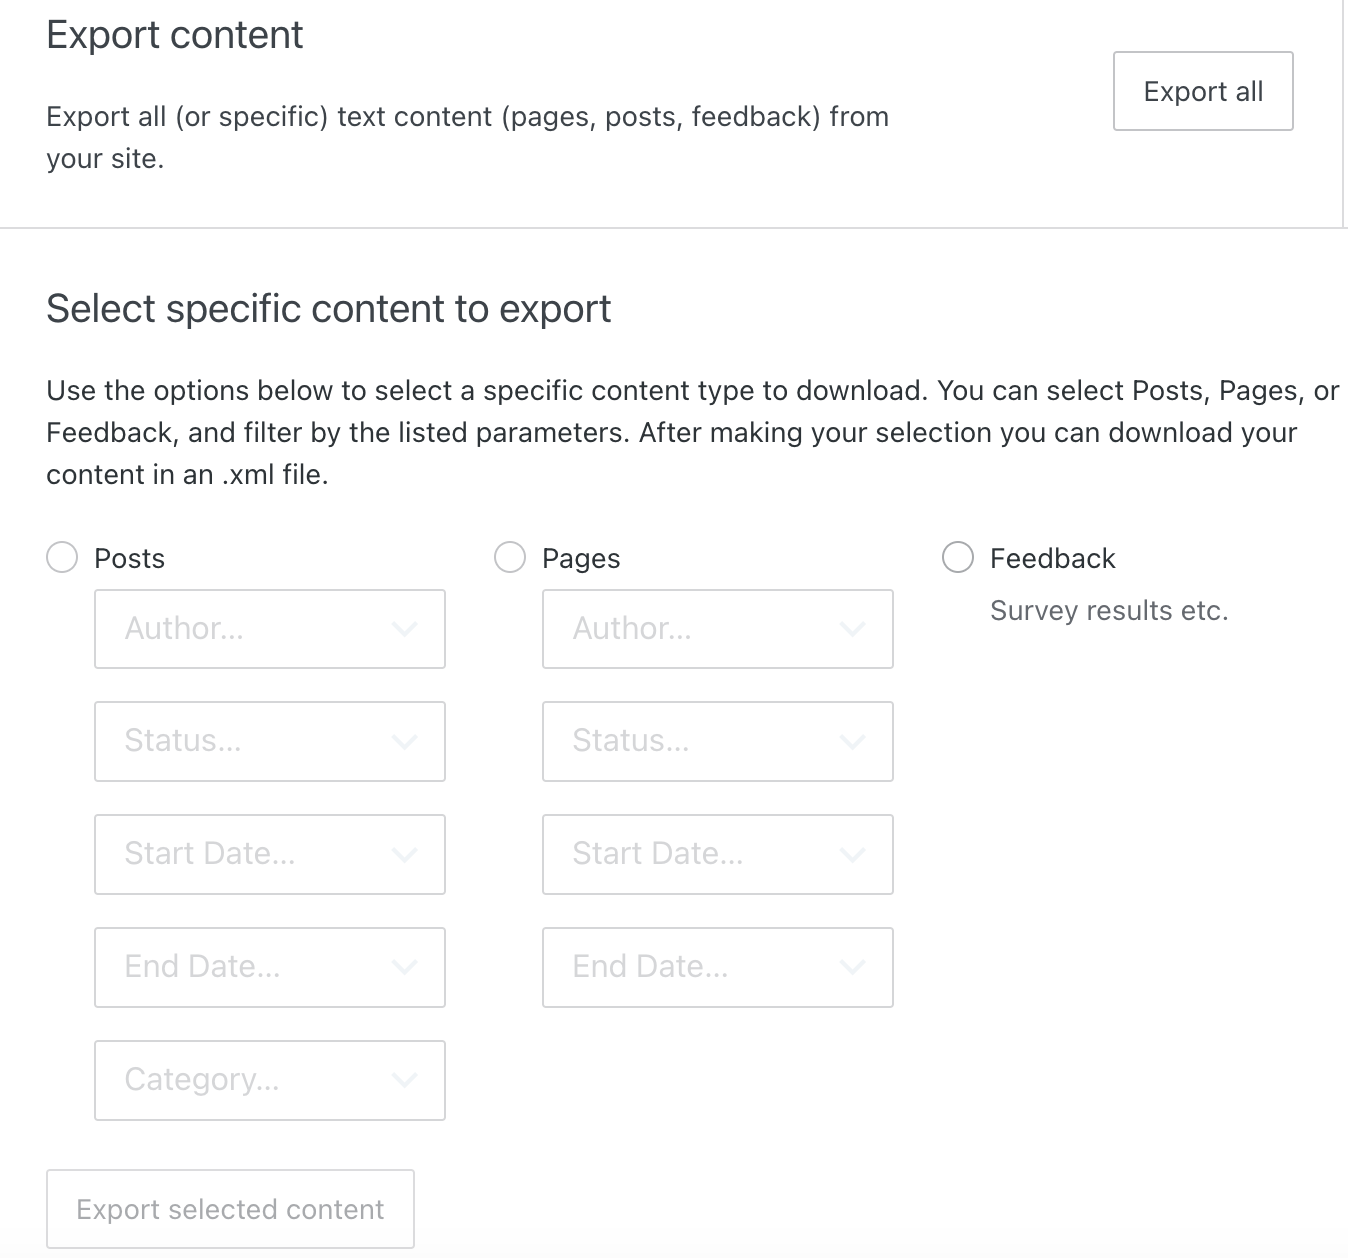Expand the Posts Status dropdown
This screenshot has height=1258, width=1348.
[270, 741]
